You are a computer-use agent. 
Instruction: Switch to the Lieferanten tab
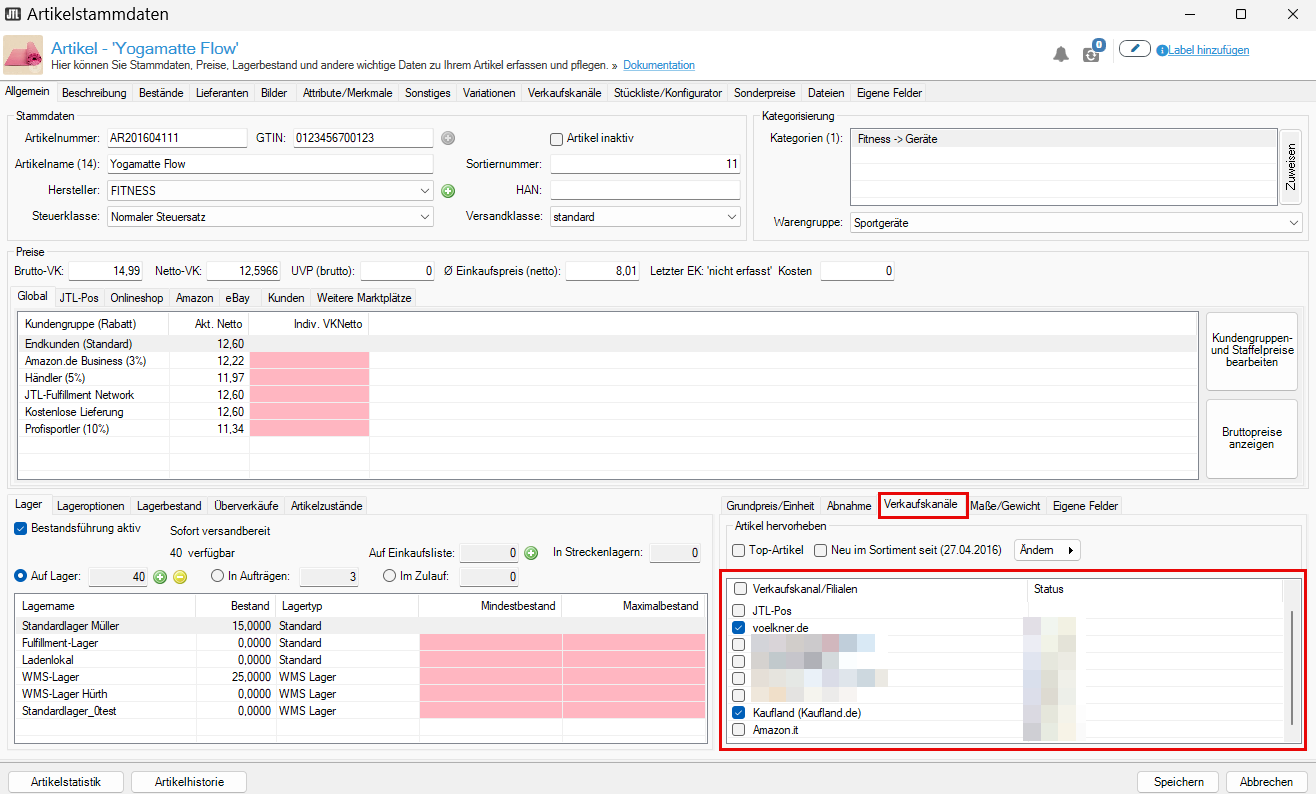click(223, 93)
